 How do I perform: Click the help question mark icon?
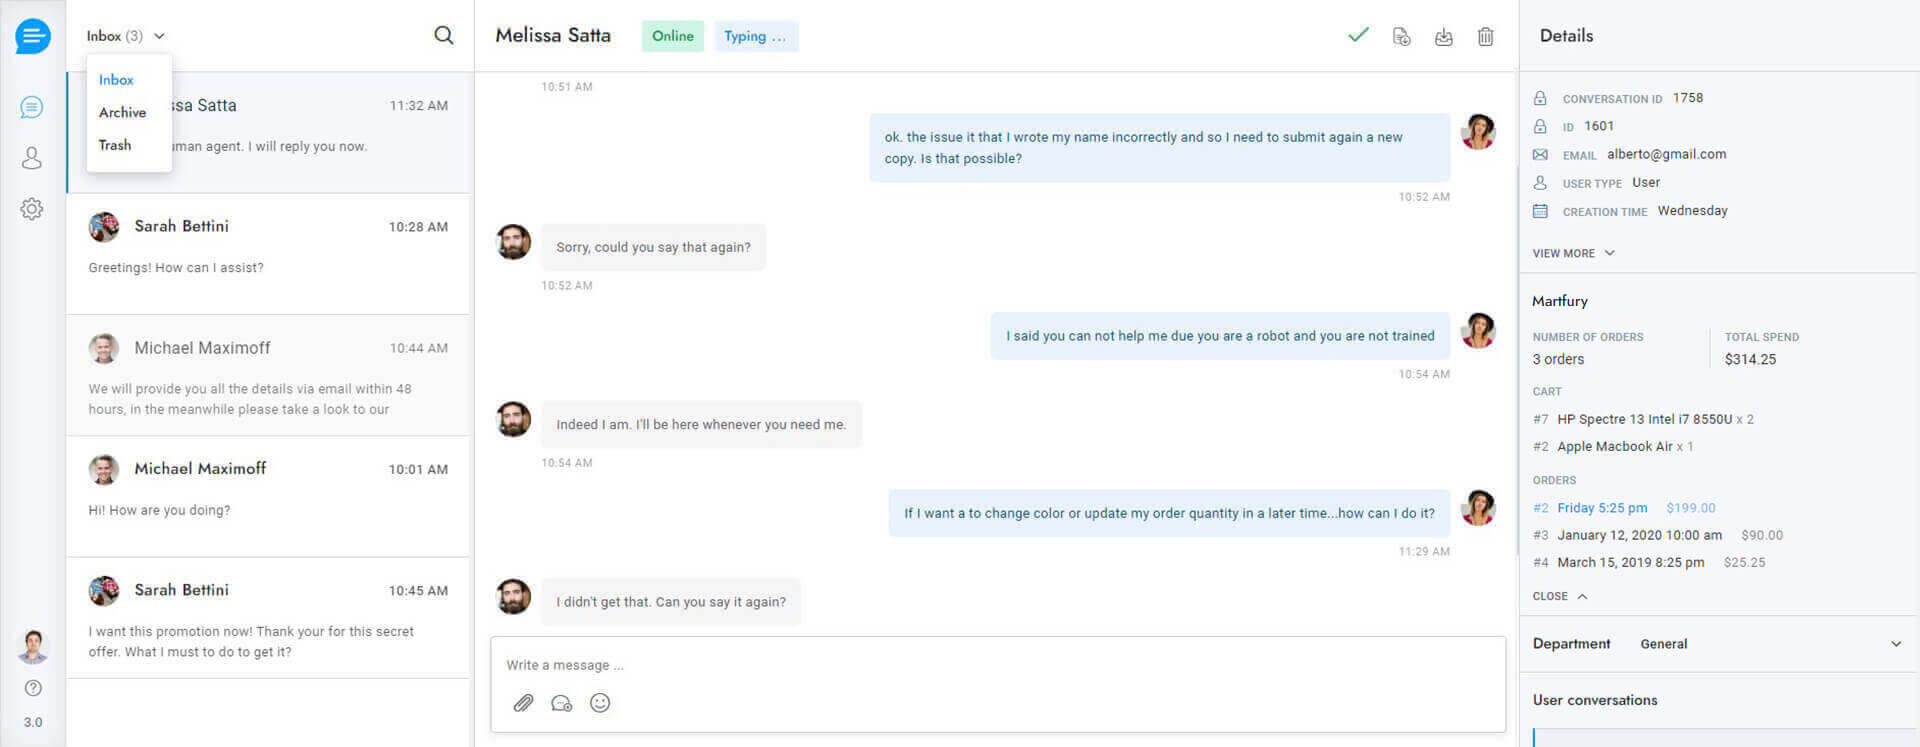point(33,688)
